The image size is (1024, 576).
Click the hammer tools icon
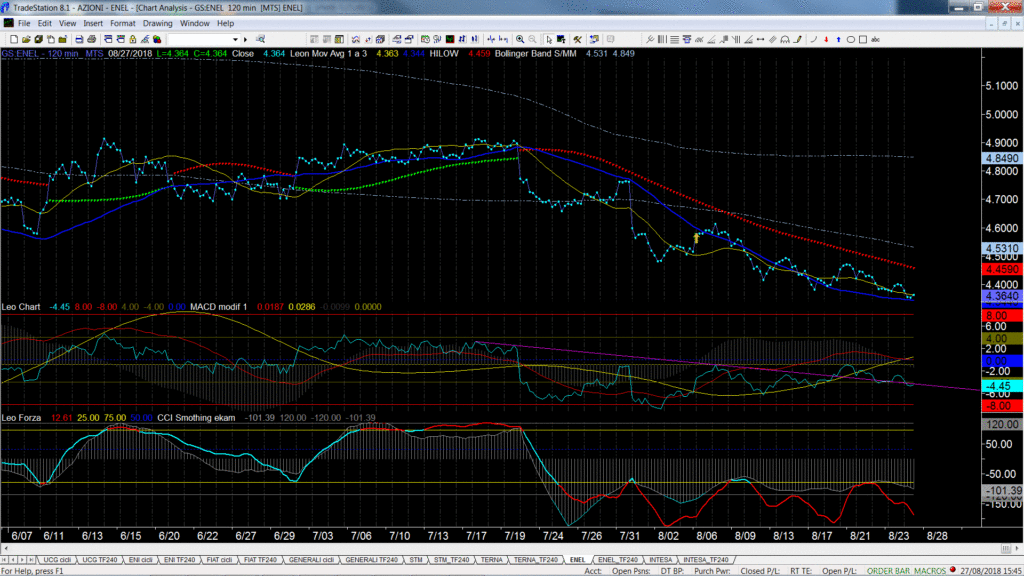(x=577, y=40)
